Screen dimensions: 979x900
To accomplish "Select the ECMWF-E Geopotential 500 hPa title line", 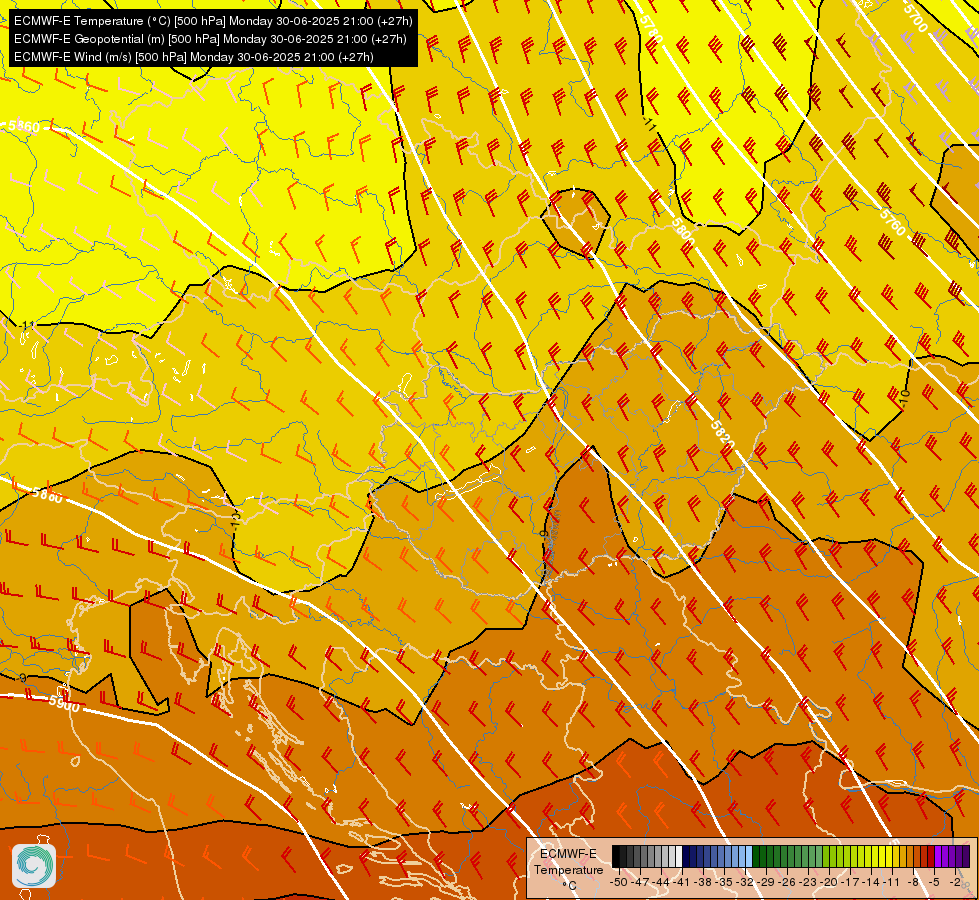I will [x=210, y=39].
